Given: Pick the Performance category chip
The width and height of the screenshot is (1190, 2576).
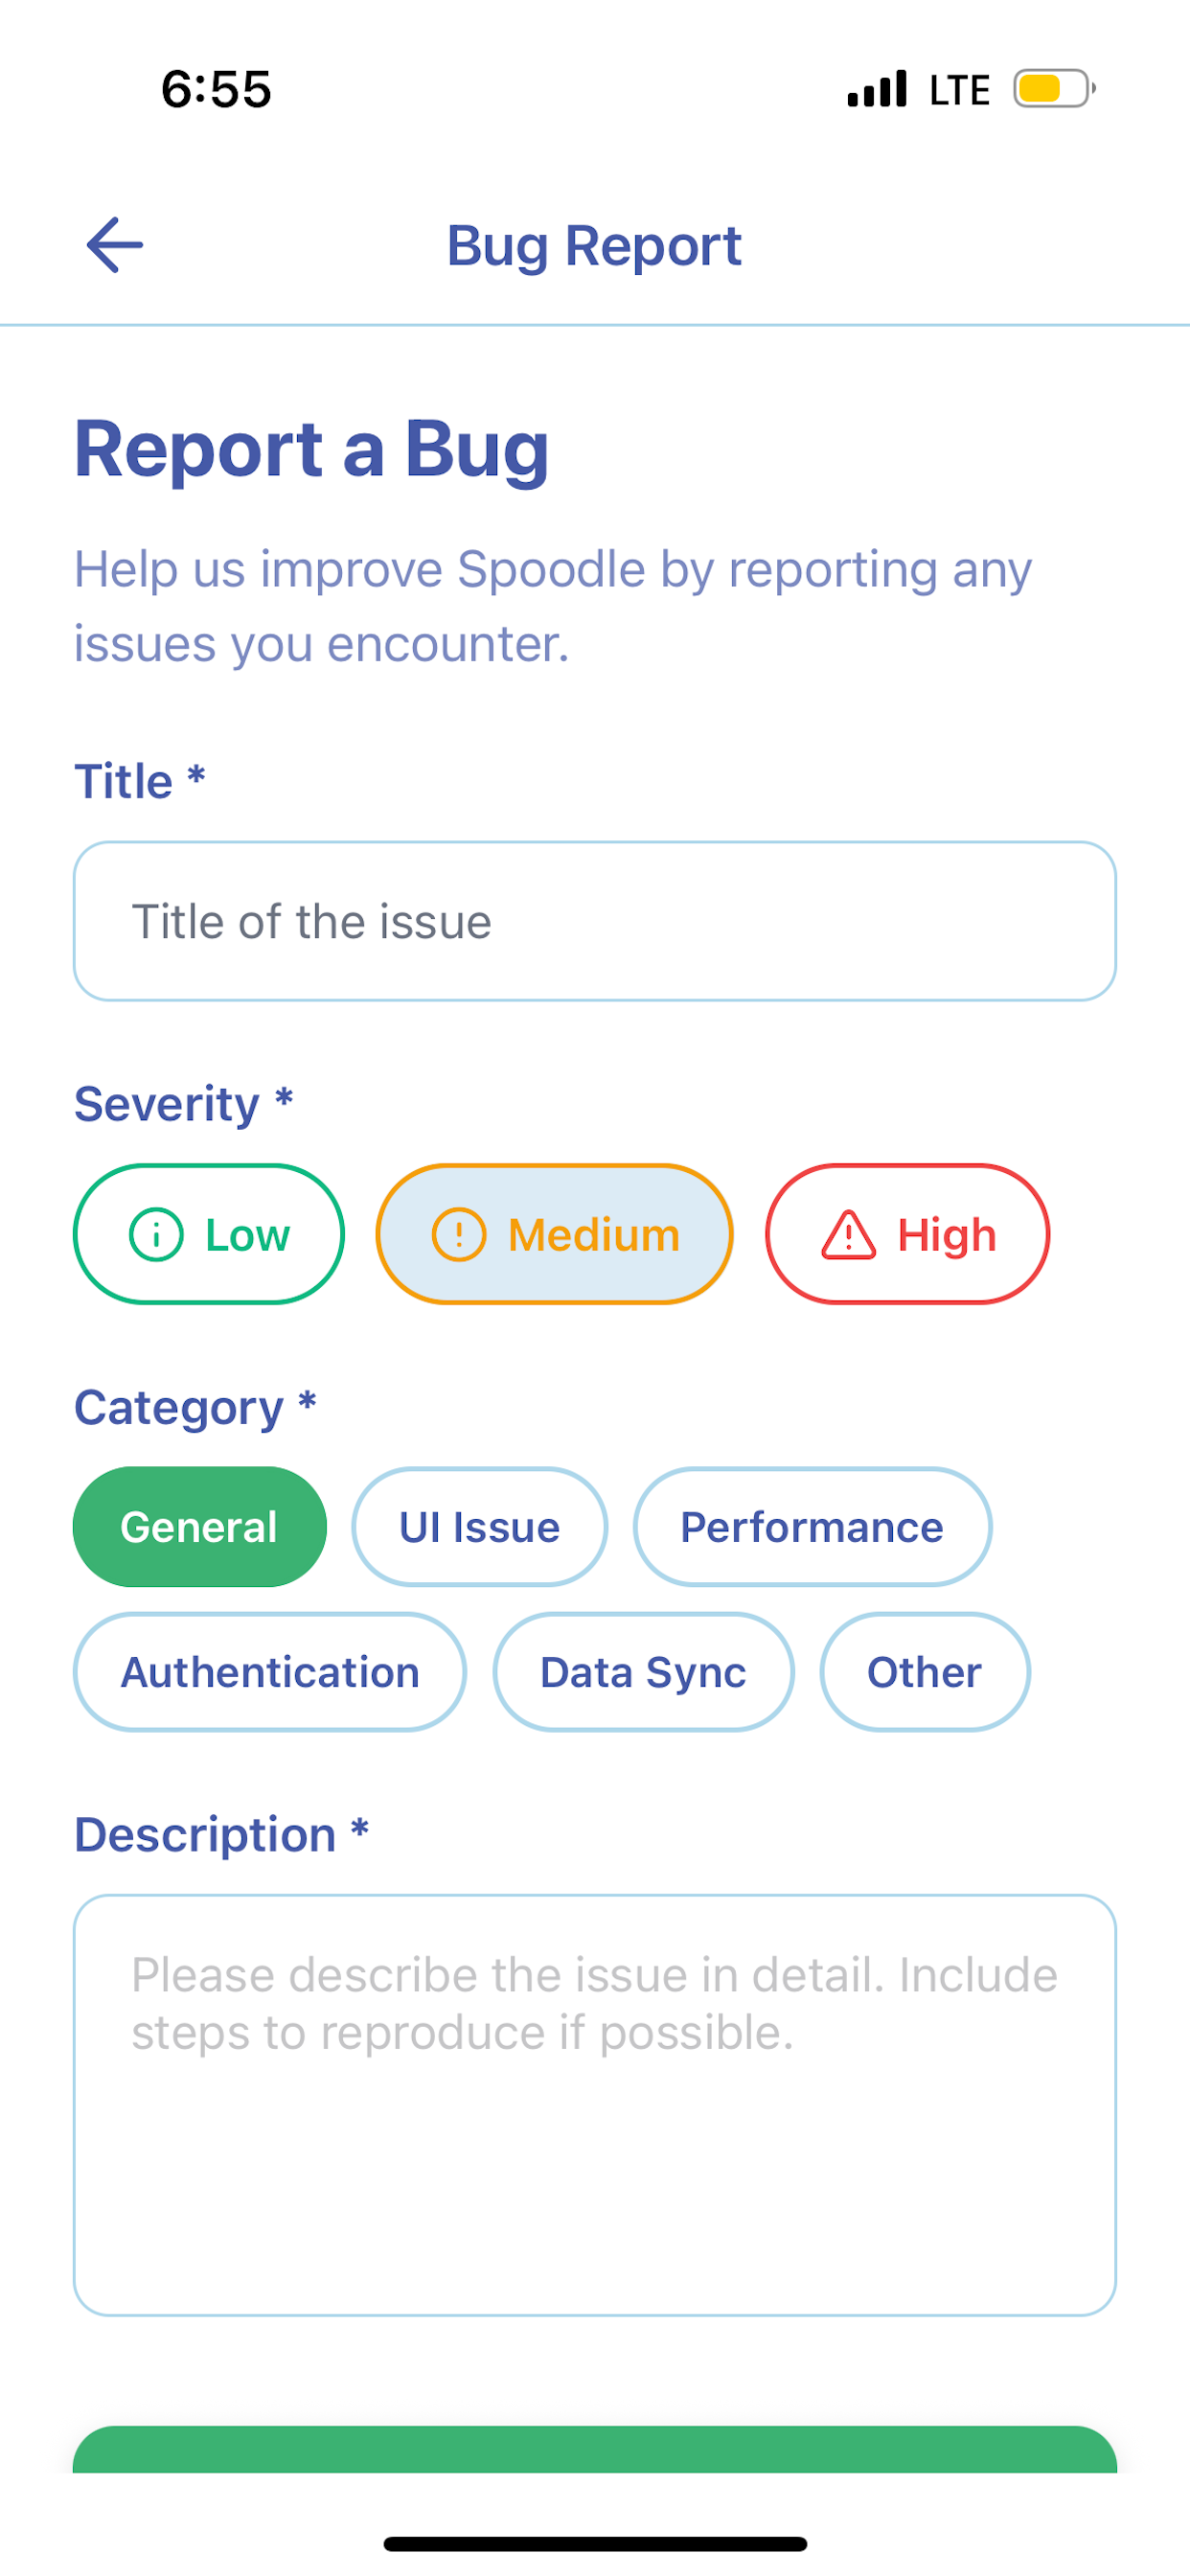Looking at the screenshot, I should pyautogui.click(x=812, y=1527).
